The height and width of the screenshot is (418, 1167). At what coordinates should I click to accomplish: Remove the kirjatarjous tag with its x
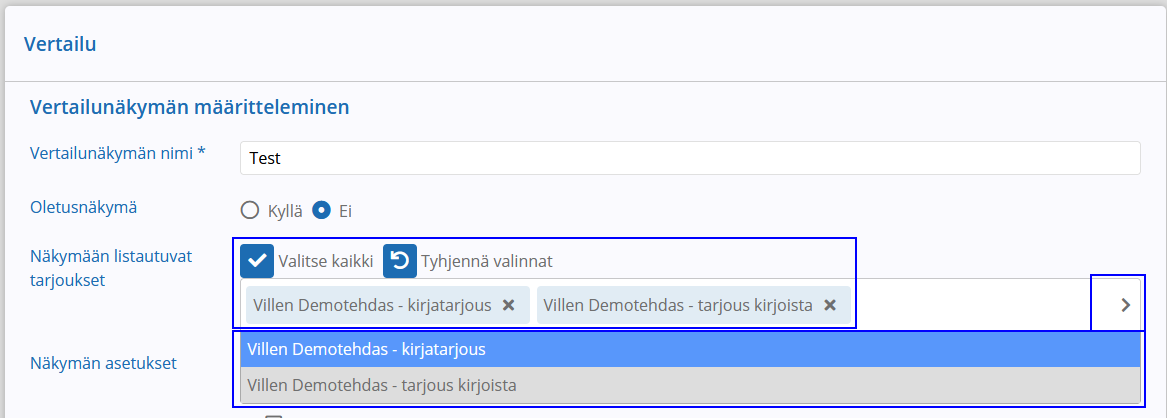coord(508,305)
